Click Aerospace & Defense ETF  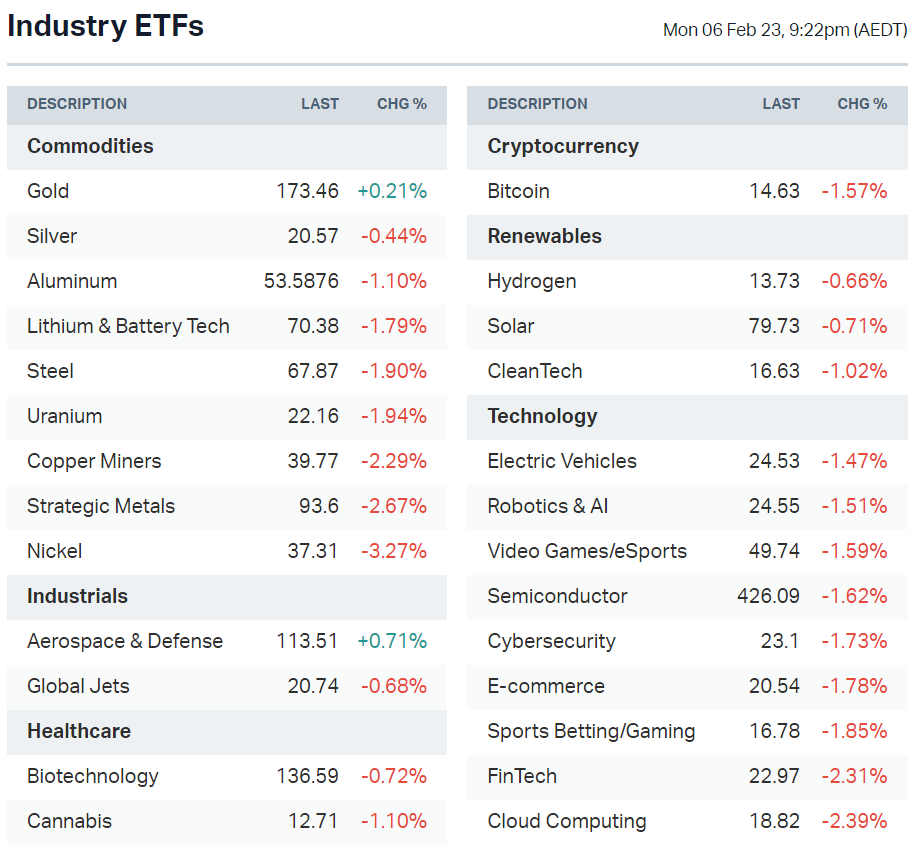(125, 641)
